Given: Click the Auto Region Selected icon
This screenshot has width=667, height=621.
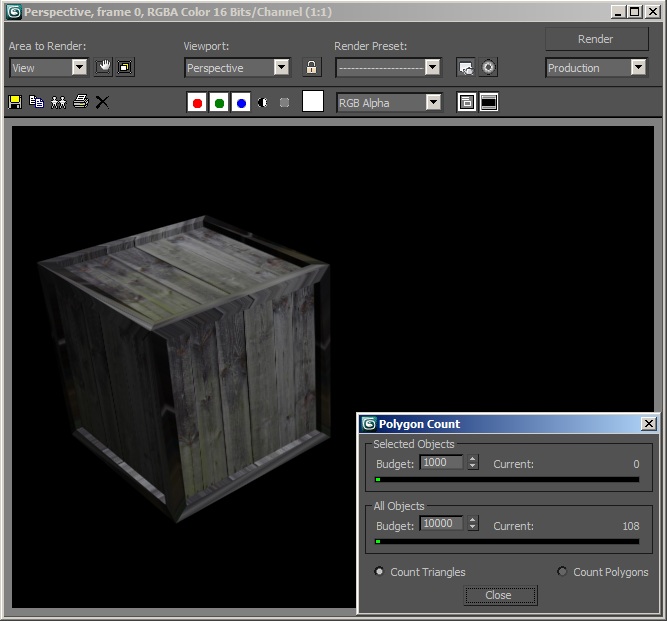Looking at the screenshot, I should point(125,67).
